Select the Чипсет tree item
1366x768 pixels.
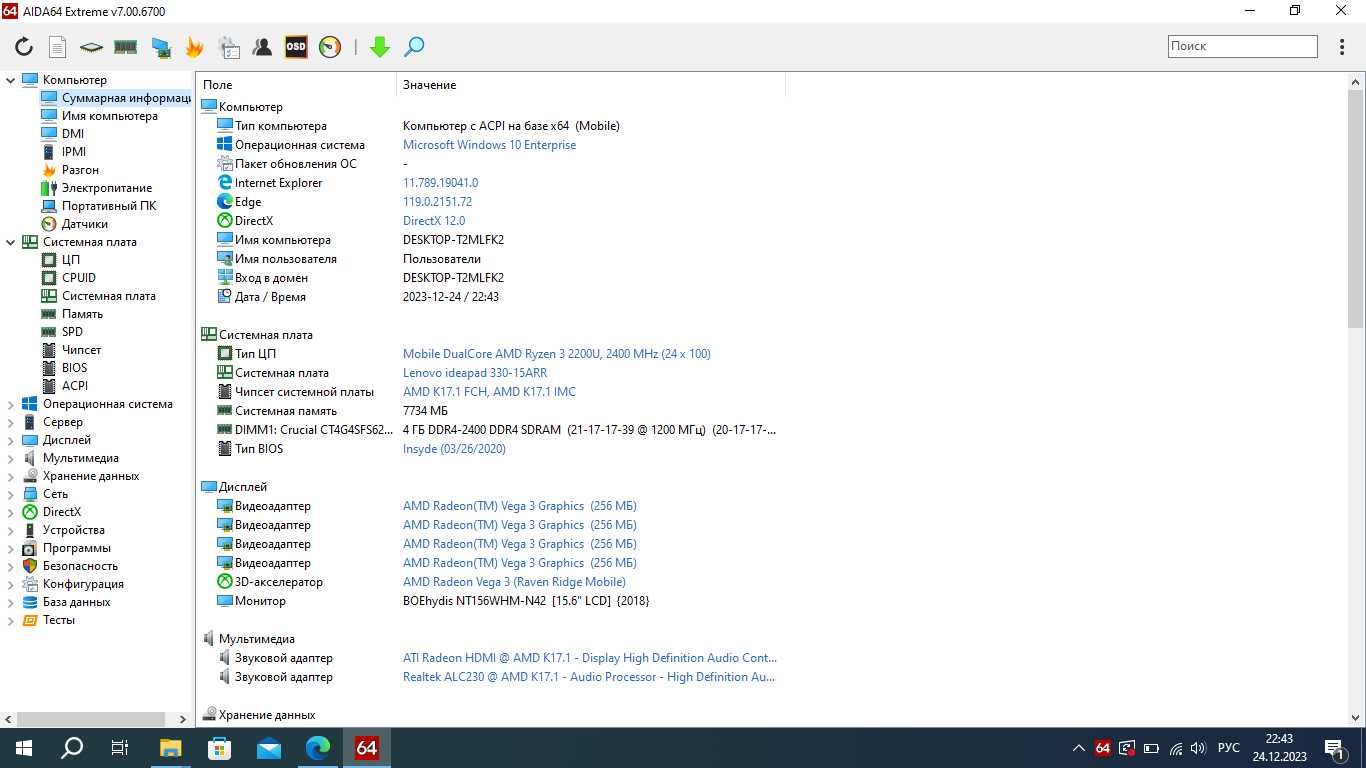tap(70, 350)
